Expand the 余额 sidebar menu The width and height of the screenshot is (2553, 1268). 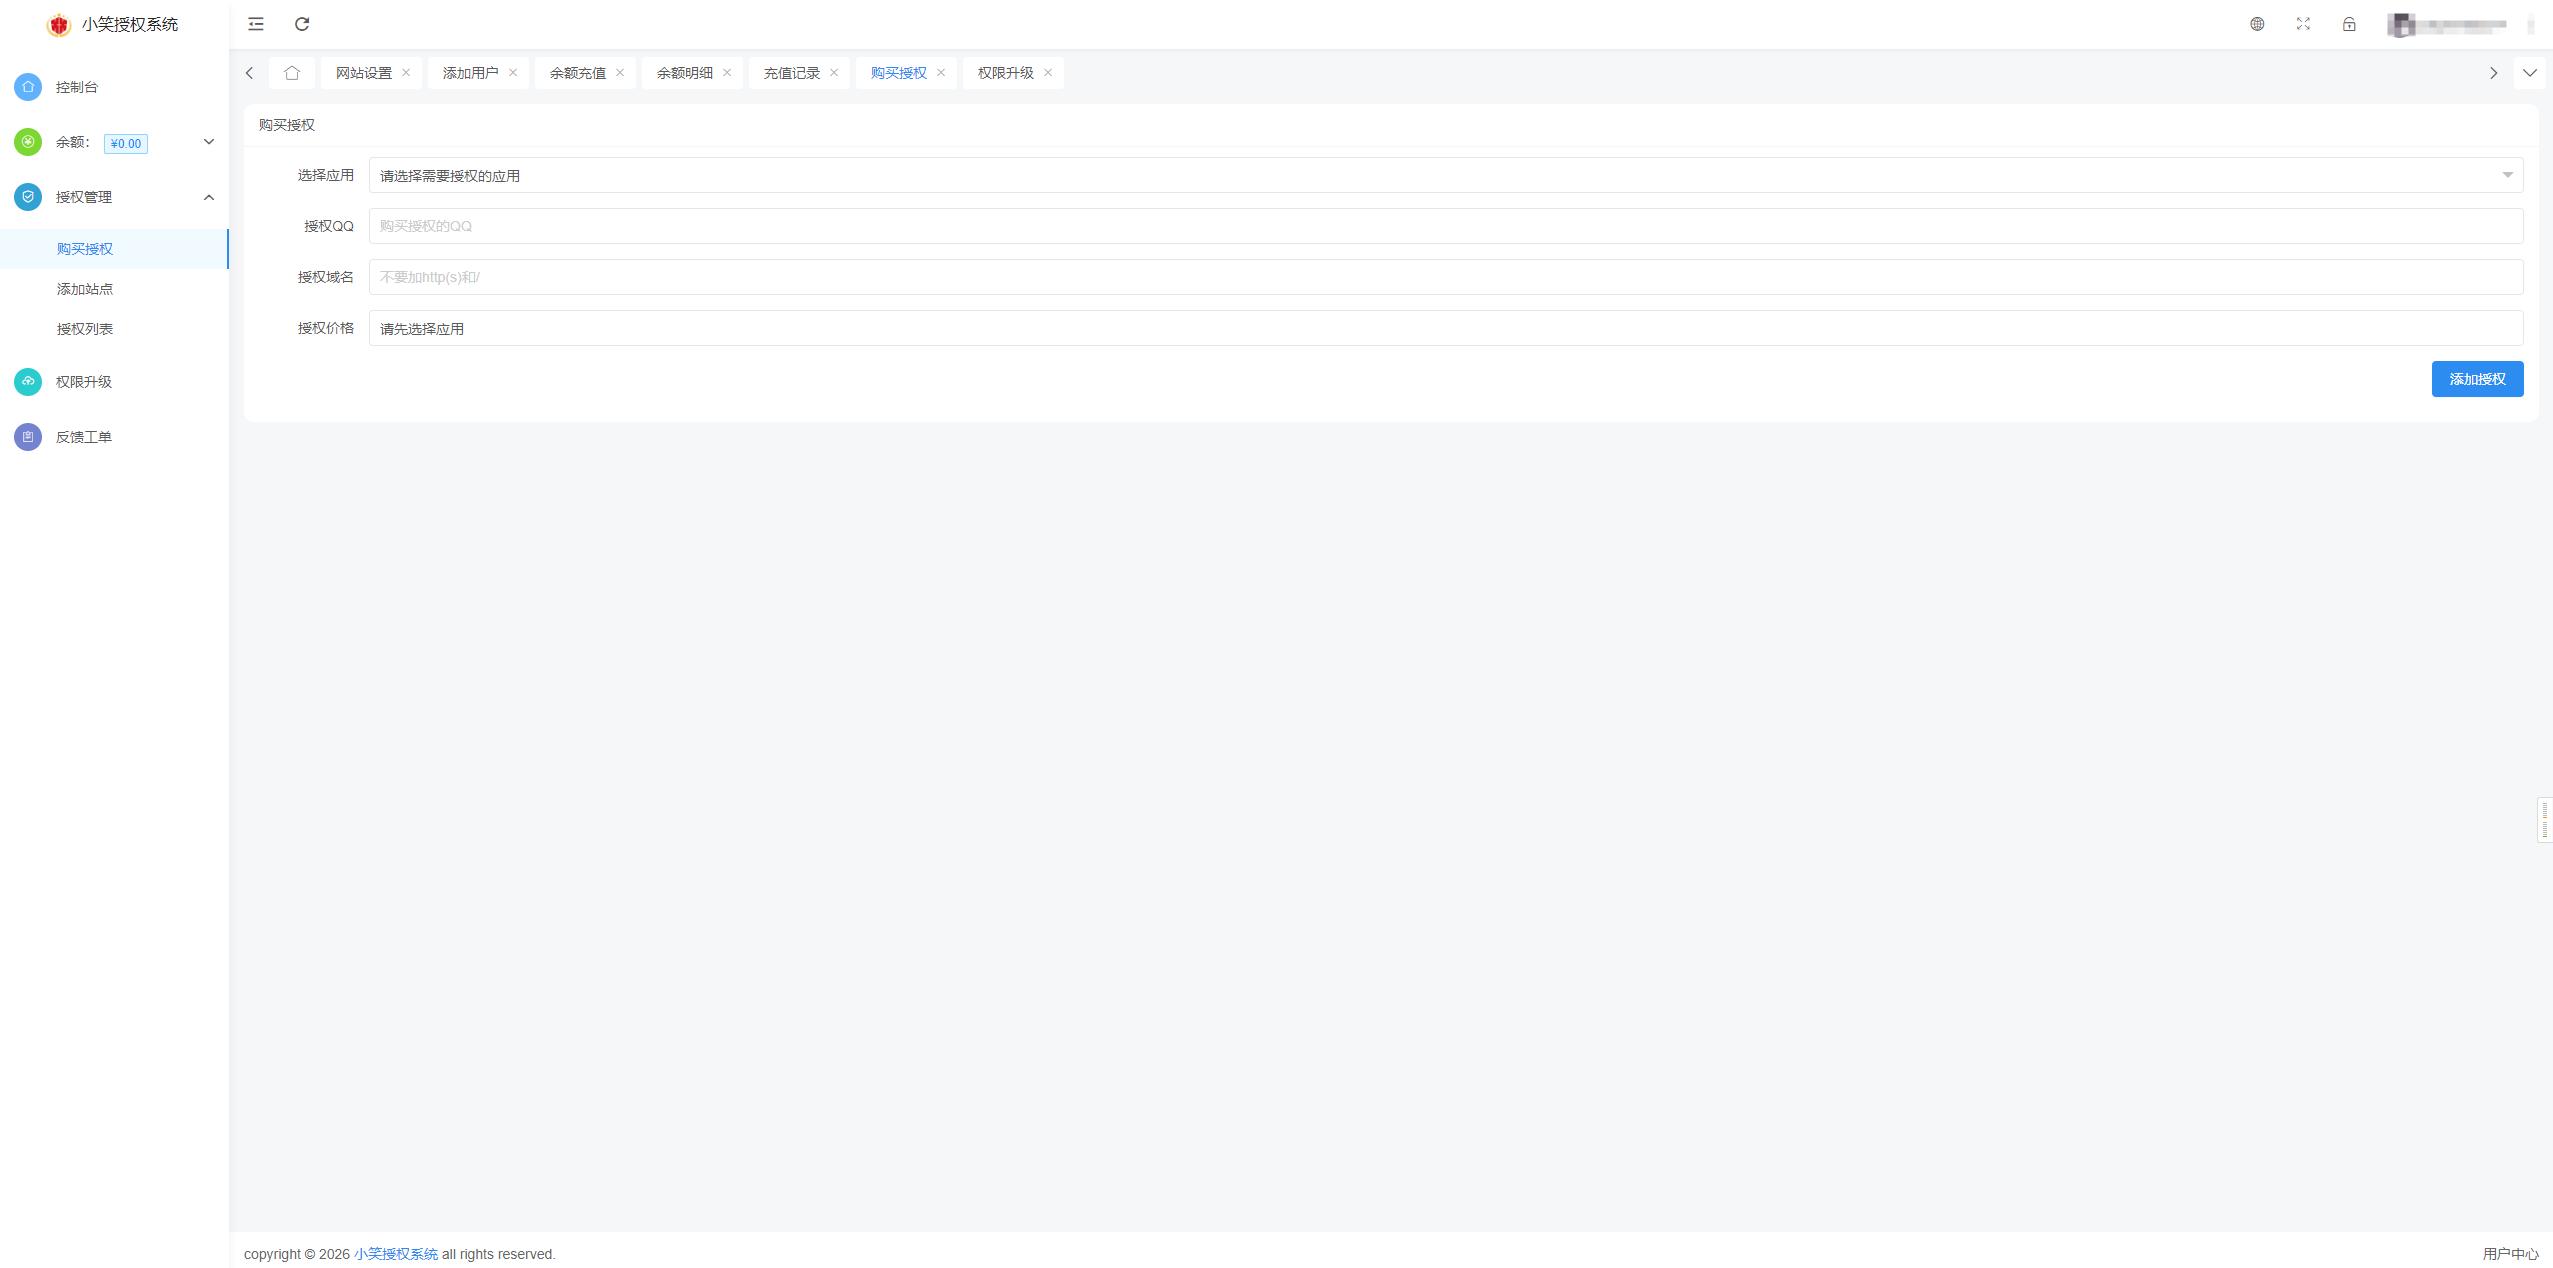(209, 142)
